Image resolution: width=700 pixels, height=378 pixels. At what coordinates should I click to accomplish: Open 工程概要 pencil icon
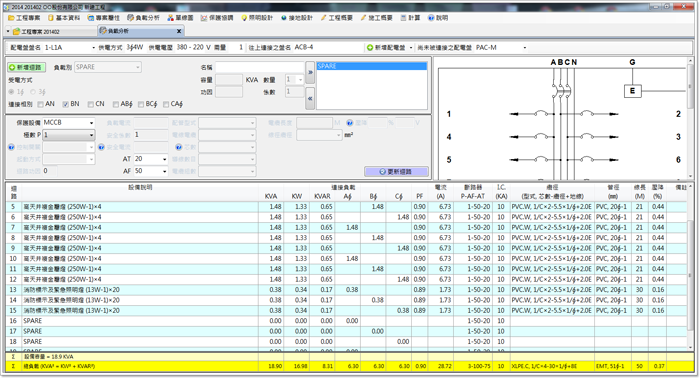click(x=324, y=18)
